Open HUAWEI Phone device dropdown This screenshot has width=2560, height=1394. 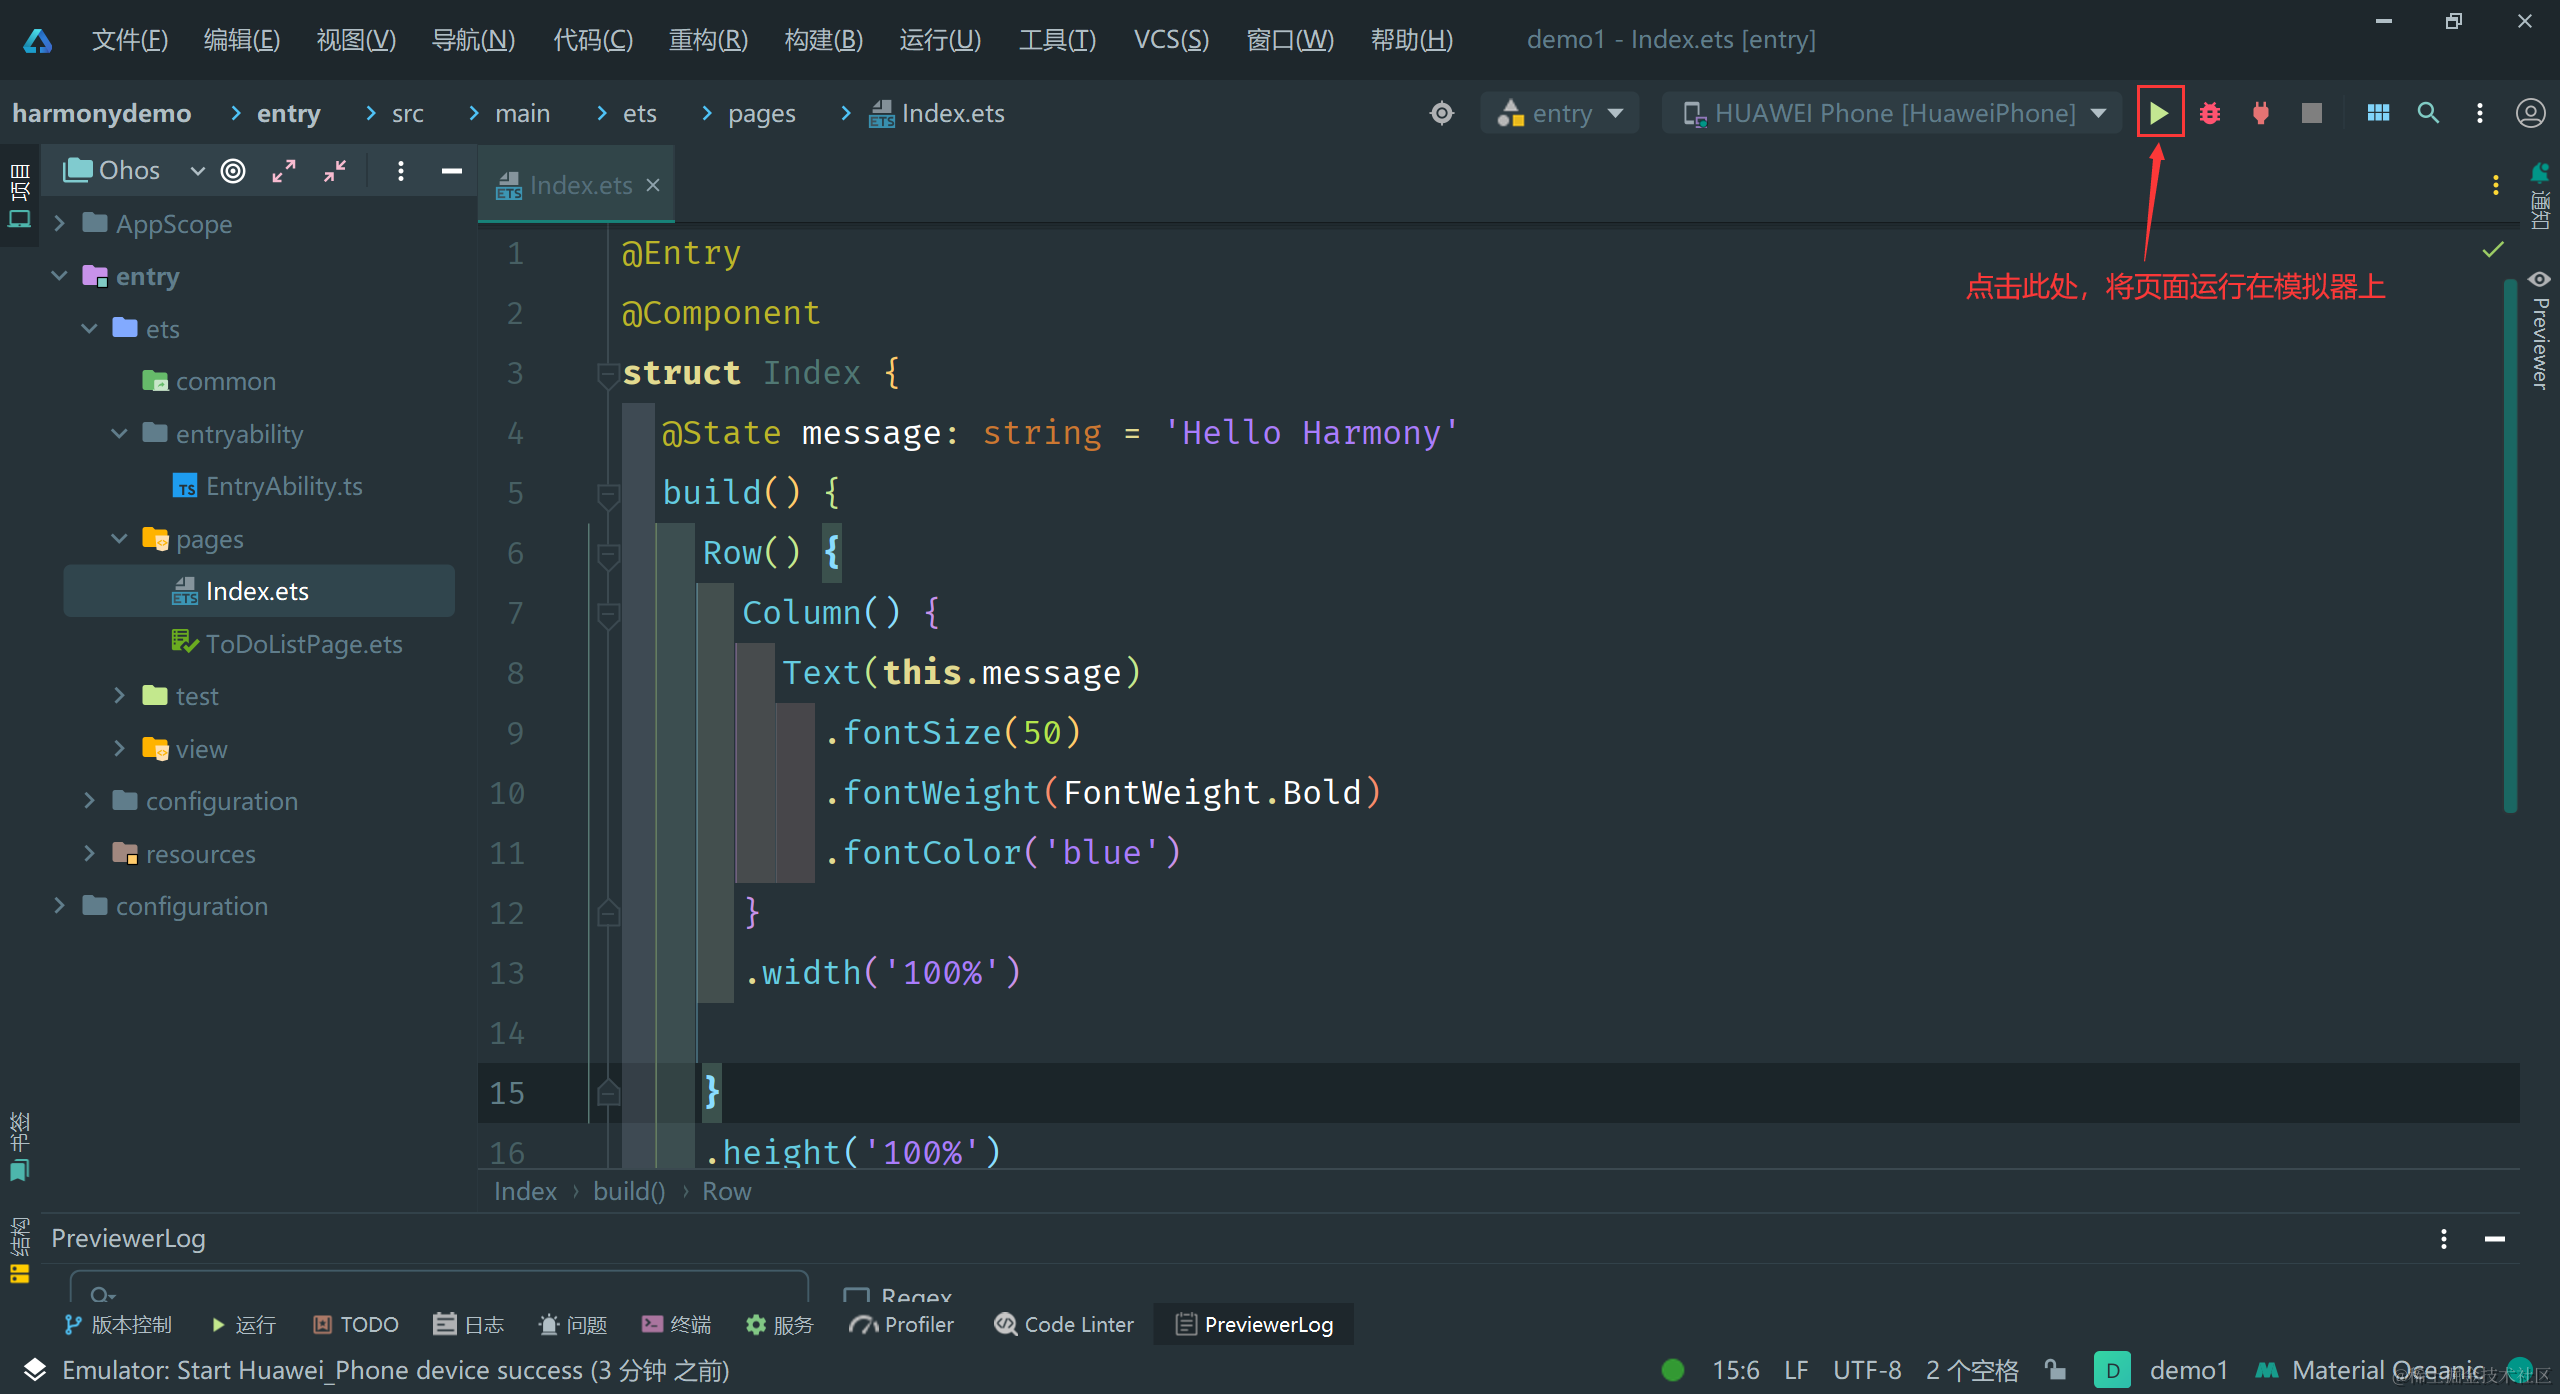(1894, 113)
